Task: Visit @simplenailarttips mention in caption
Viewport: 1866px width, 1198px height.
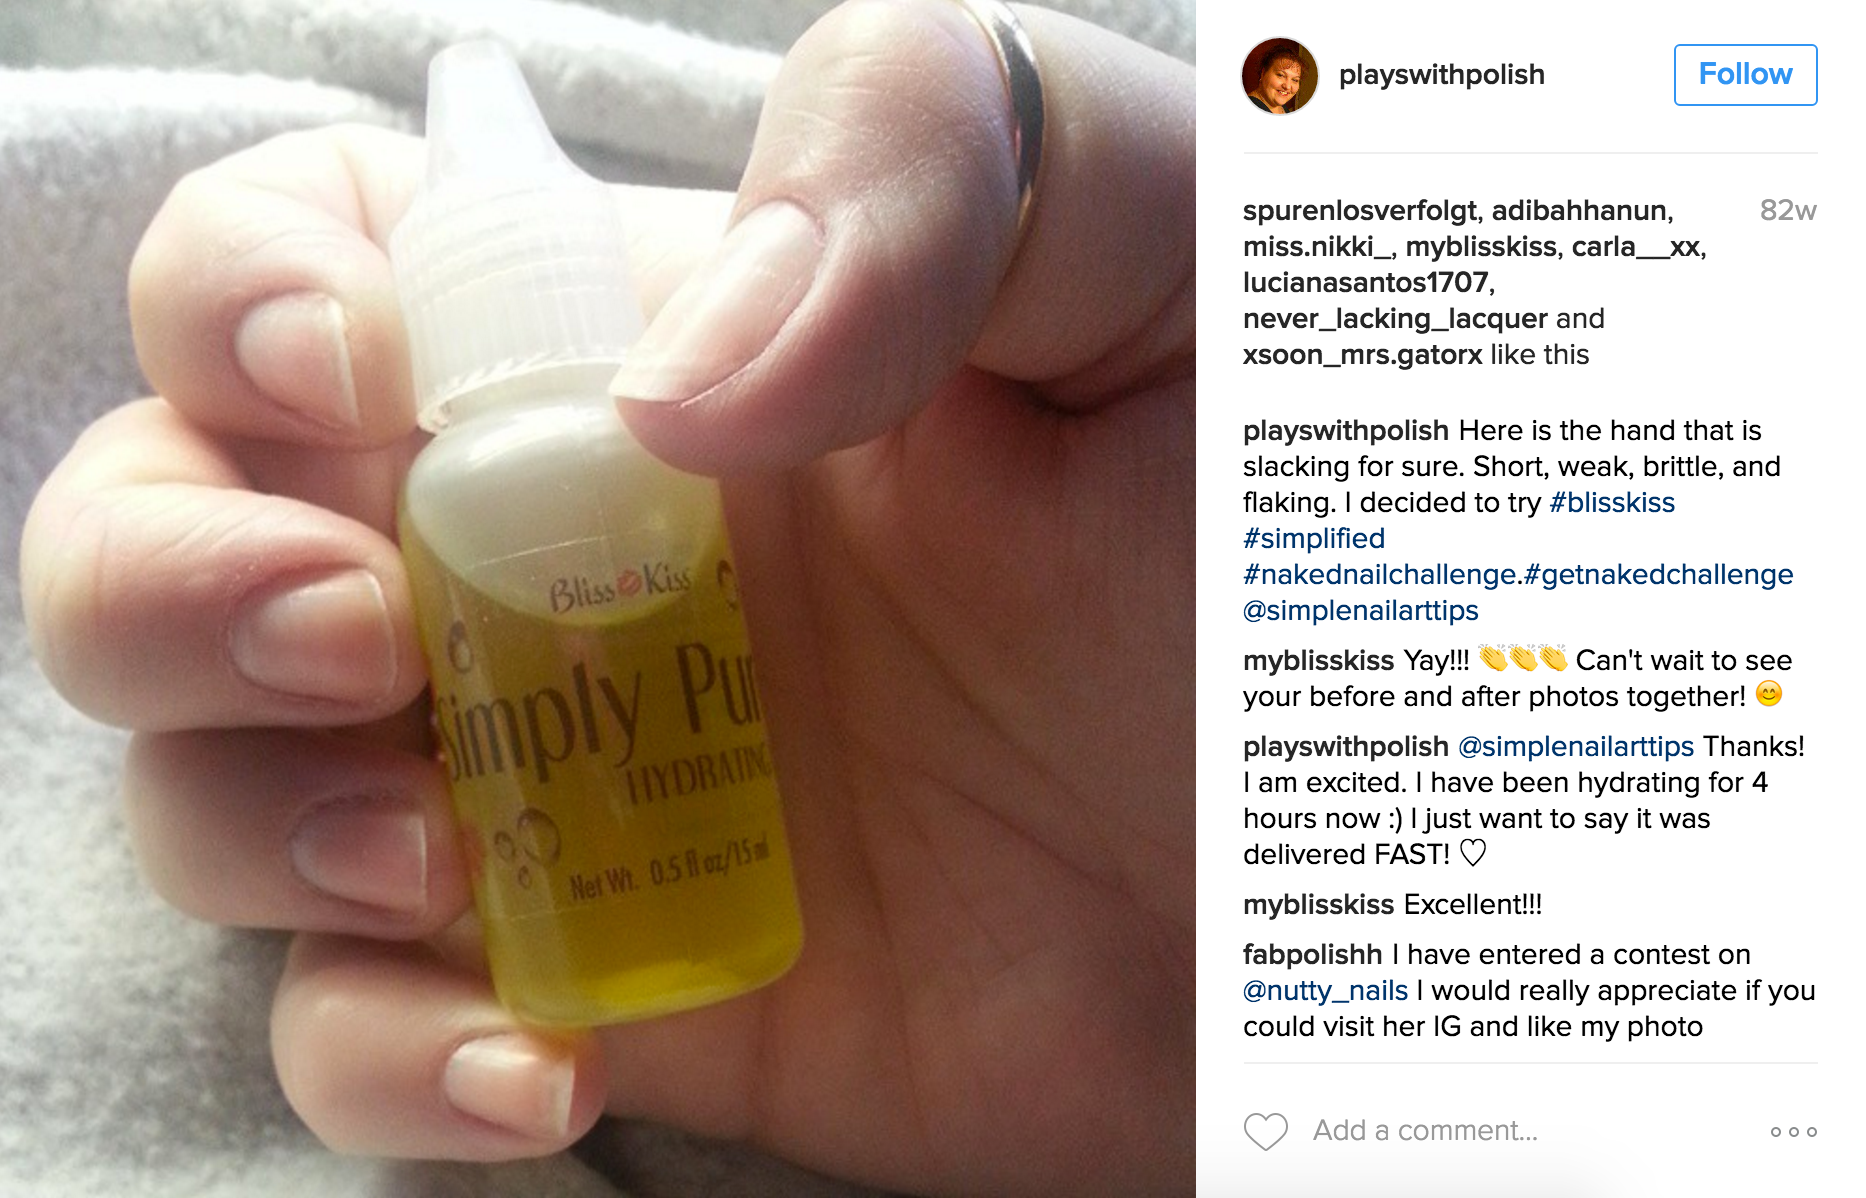Action: pyautogui.click(x=1360, y=610)
